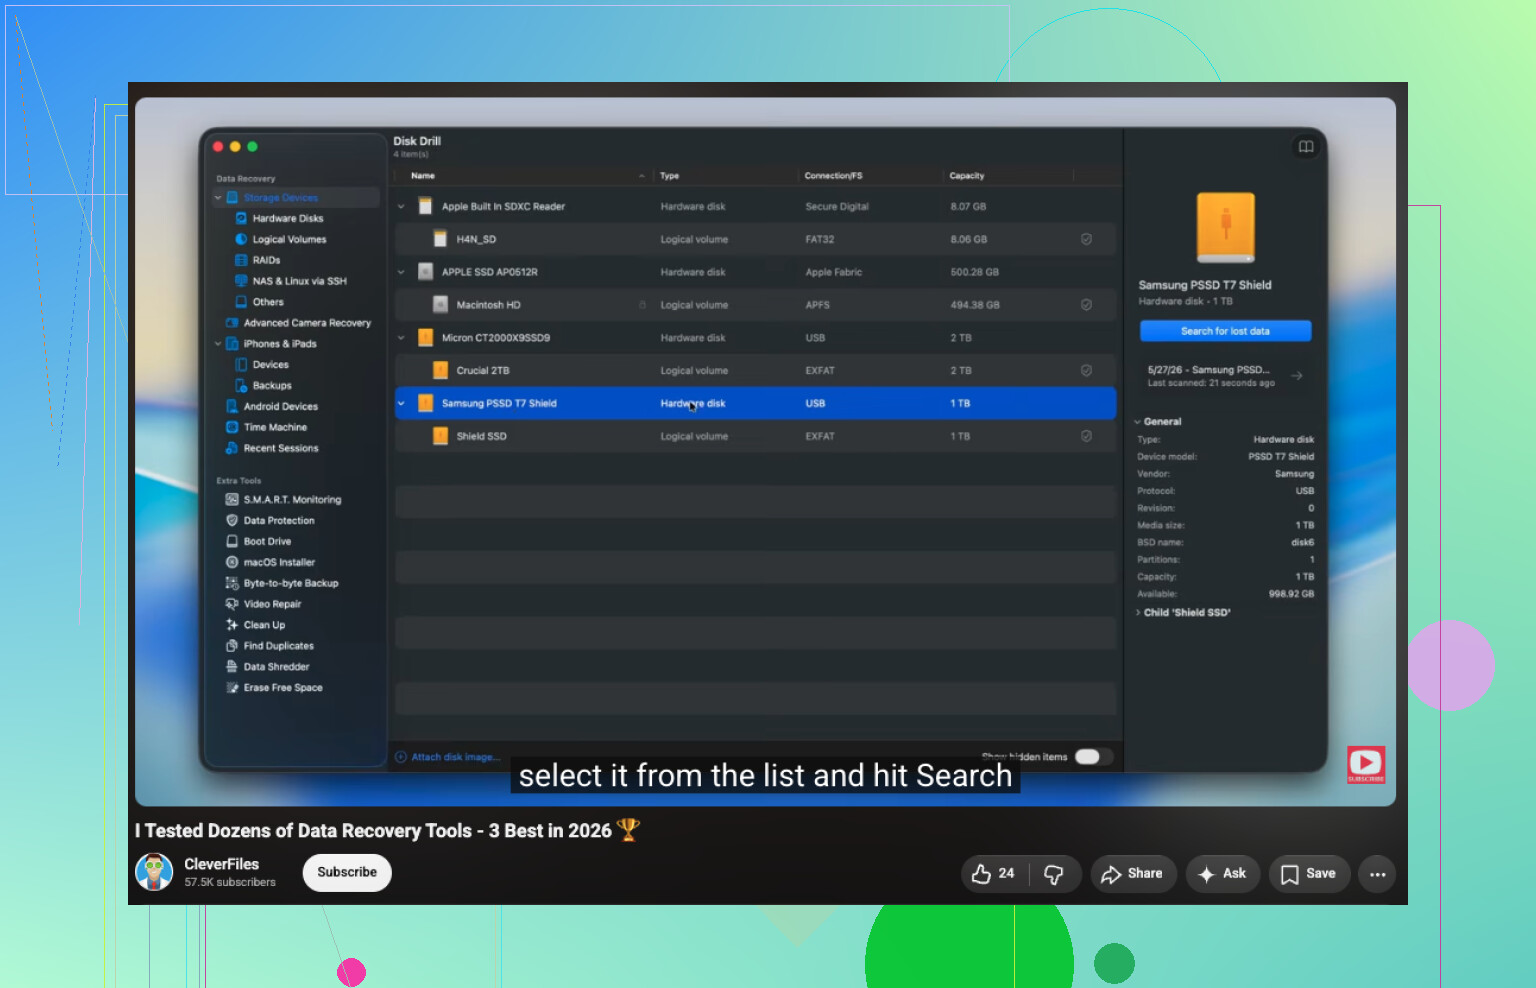
Task: Click shield protection icon on H4N_SD row
Action: pos(1086,239)
